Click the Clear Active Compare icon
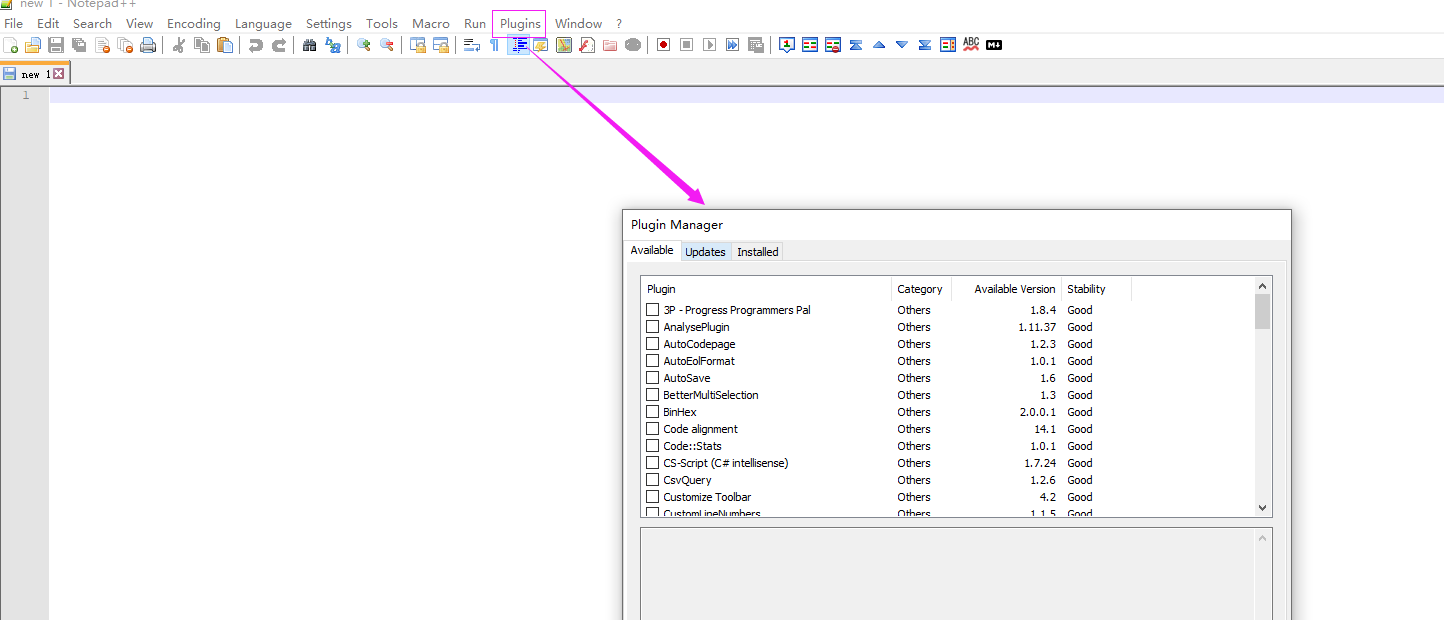This screenshot has height=620, width=1444. (x=833, y=45)
